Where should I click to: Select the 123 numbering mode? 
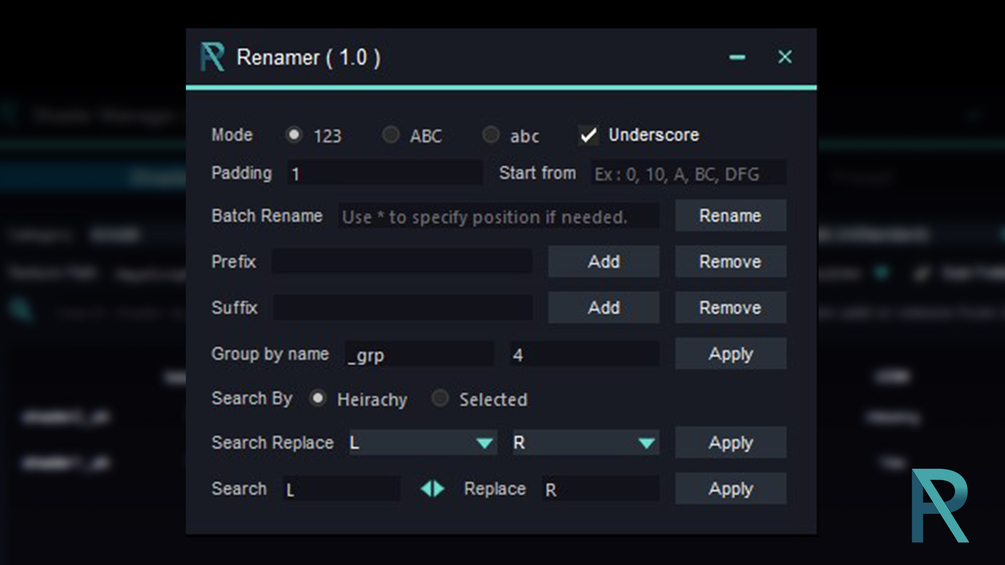294,135
